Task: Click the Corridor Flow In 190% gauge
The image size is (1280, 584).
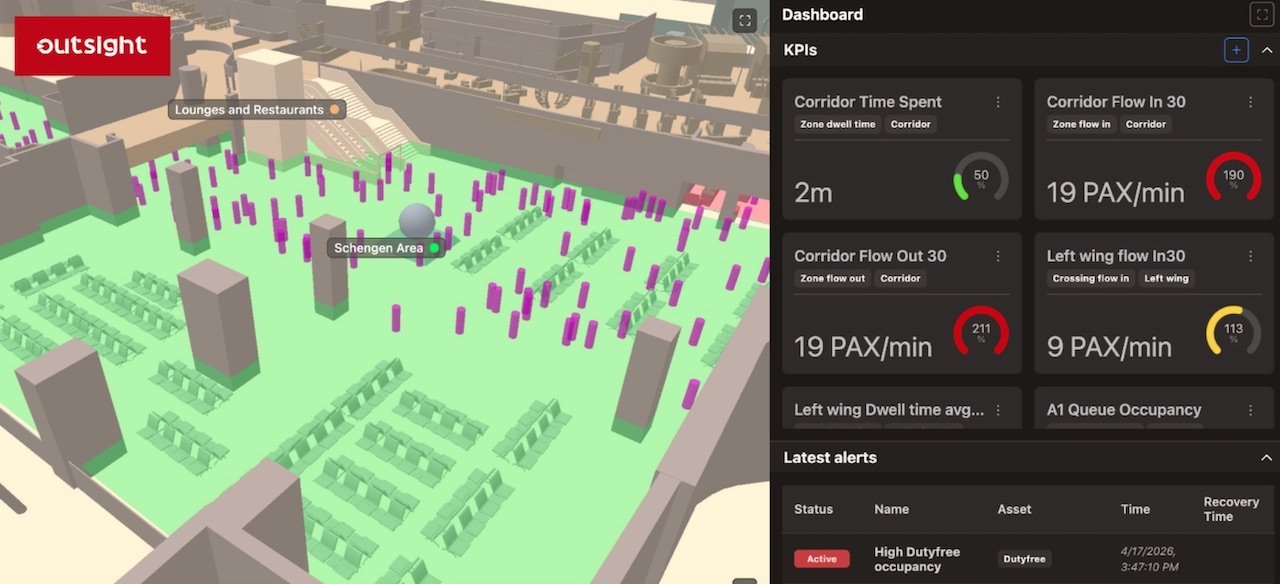Action: point(1233,179)
